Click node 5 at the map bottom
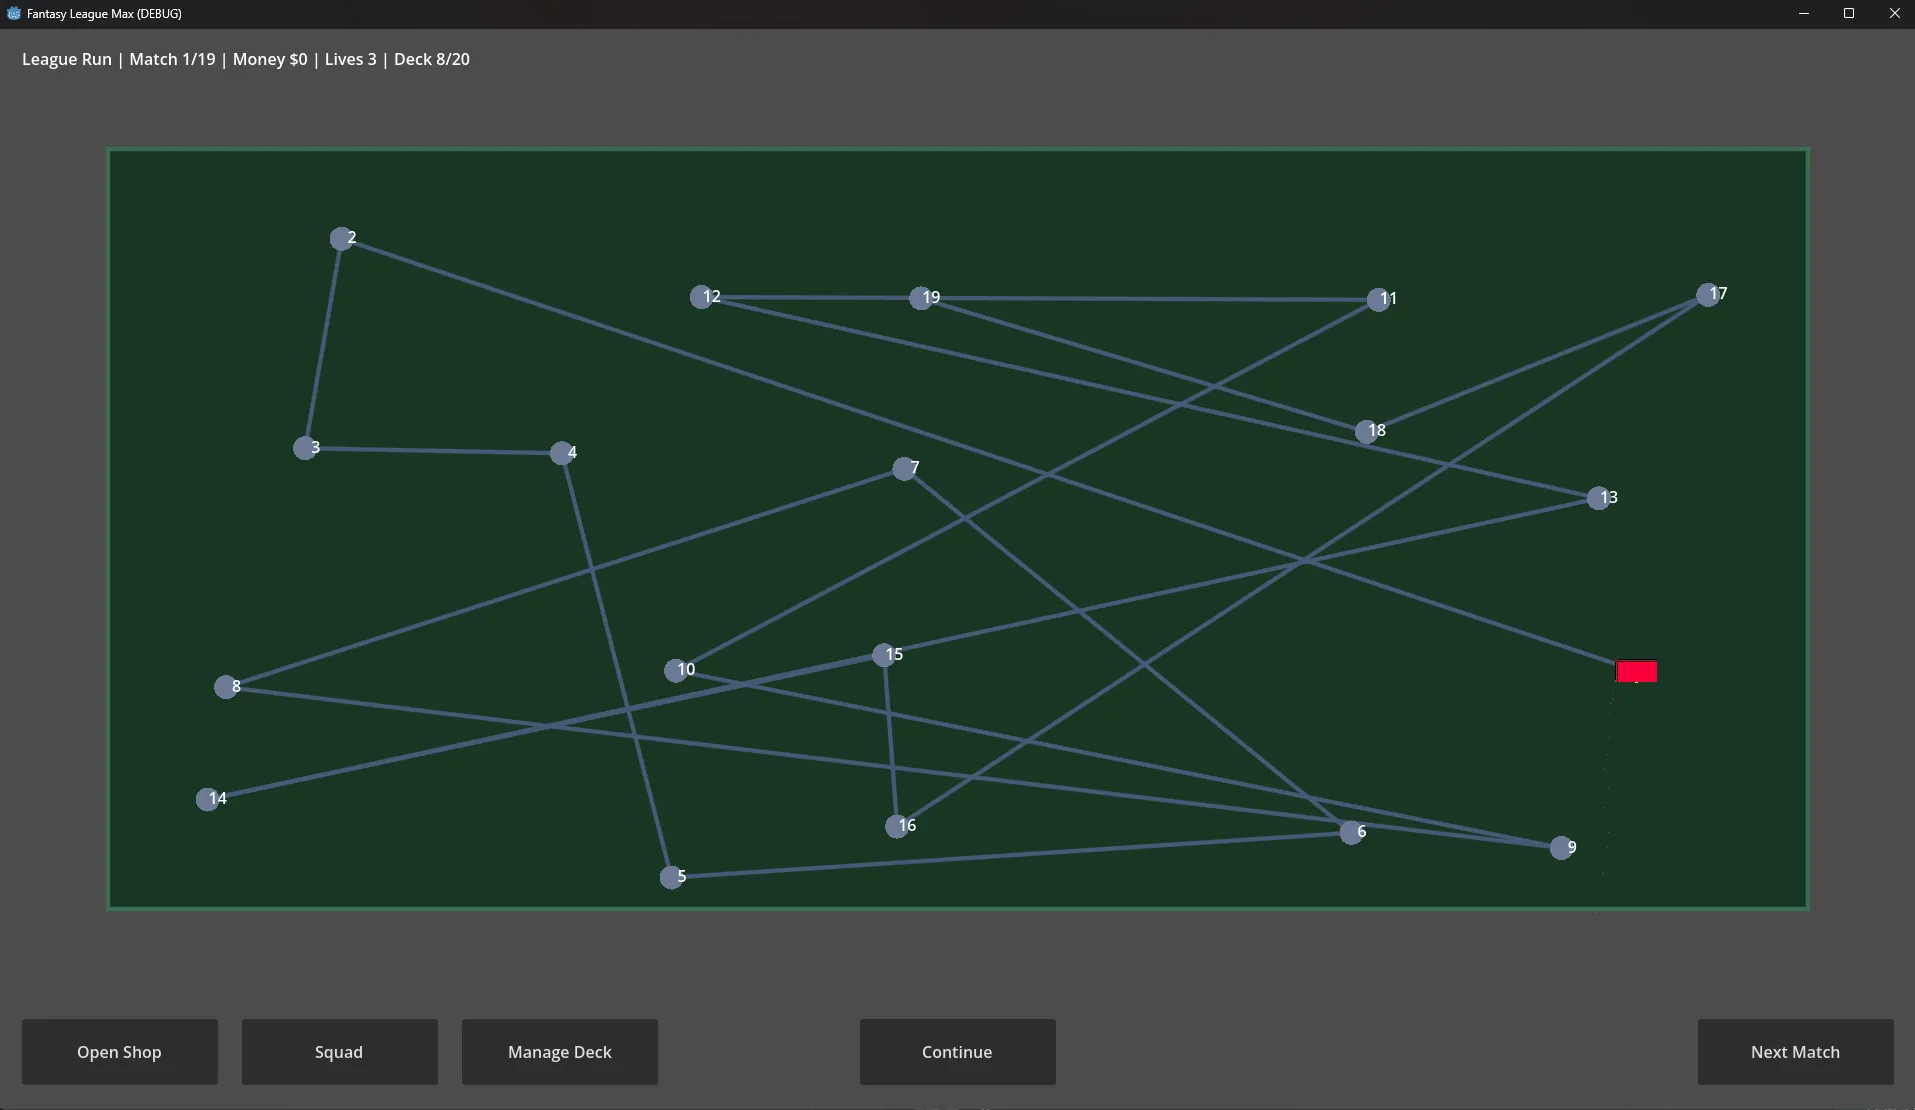The width and height of the screenshot is (1915, 1110). tap(673, 877)
